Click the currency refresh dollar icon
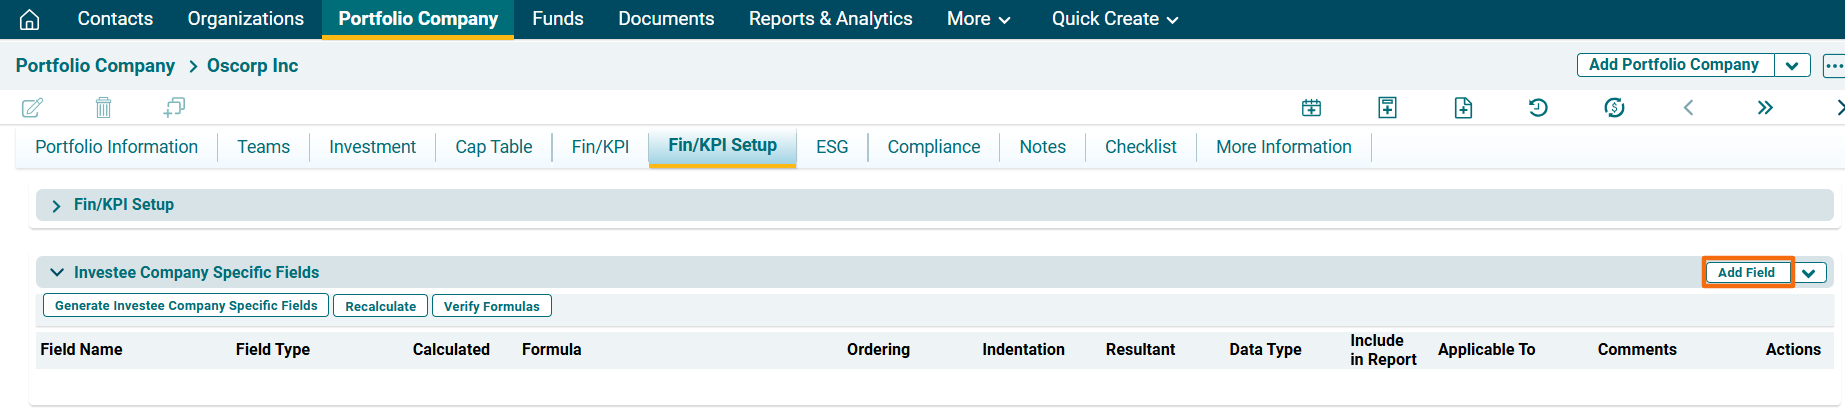Image resolution: width=1845 pixels, height=415 pixels. pyautogui.click(x=1614, y=107)
